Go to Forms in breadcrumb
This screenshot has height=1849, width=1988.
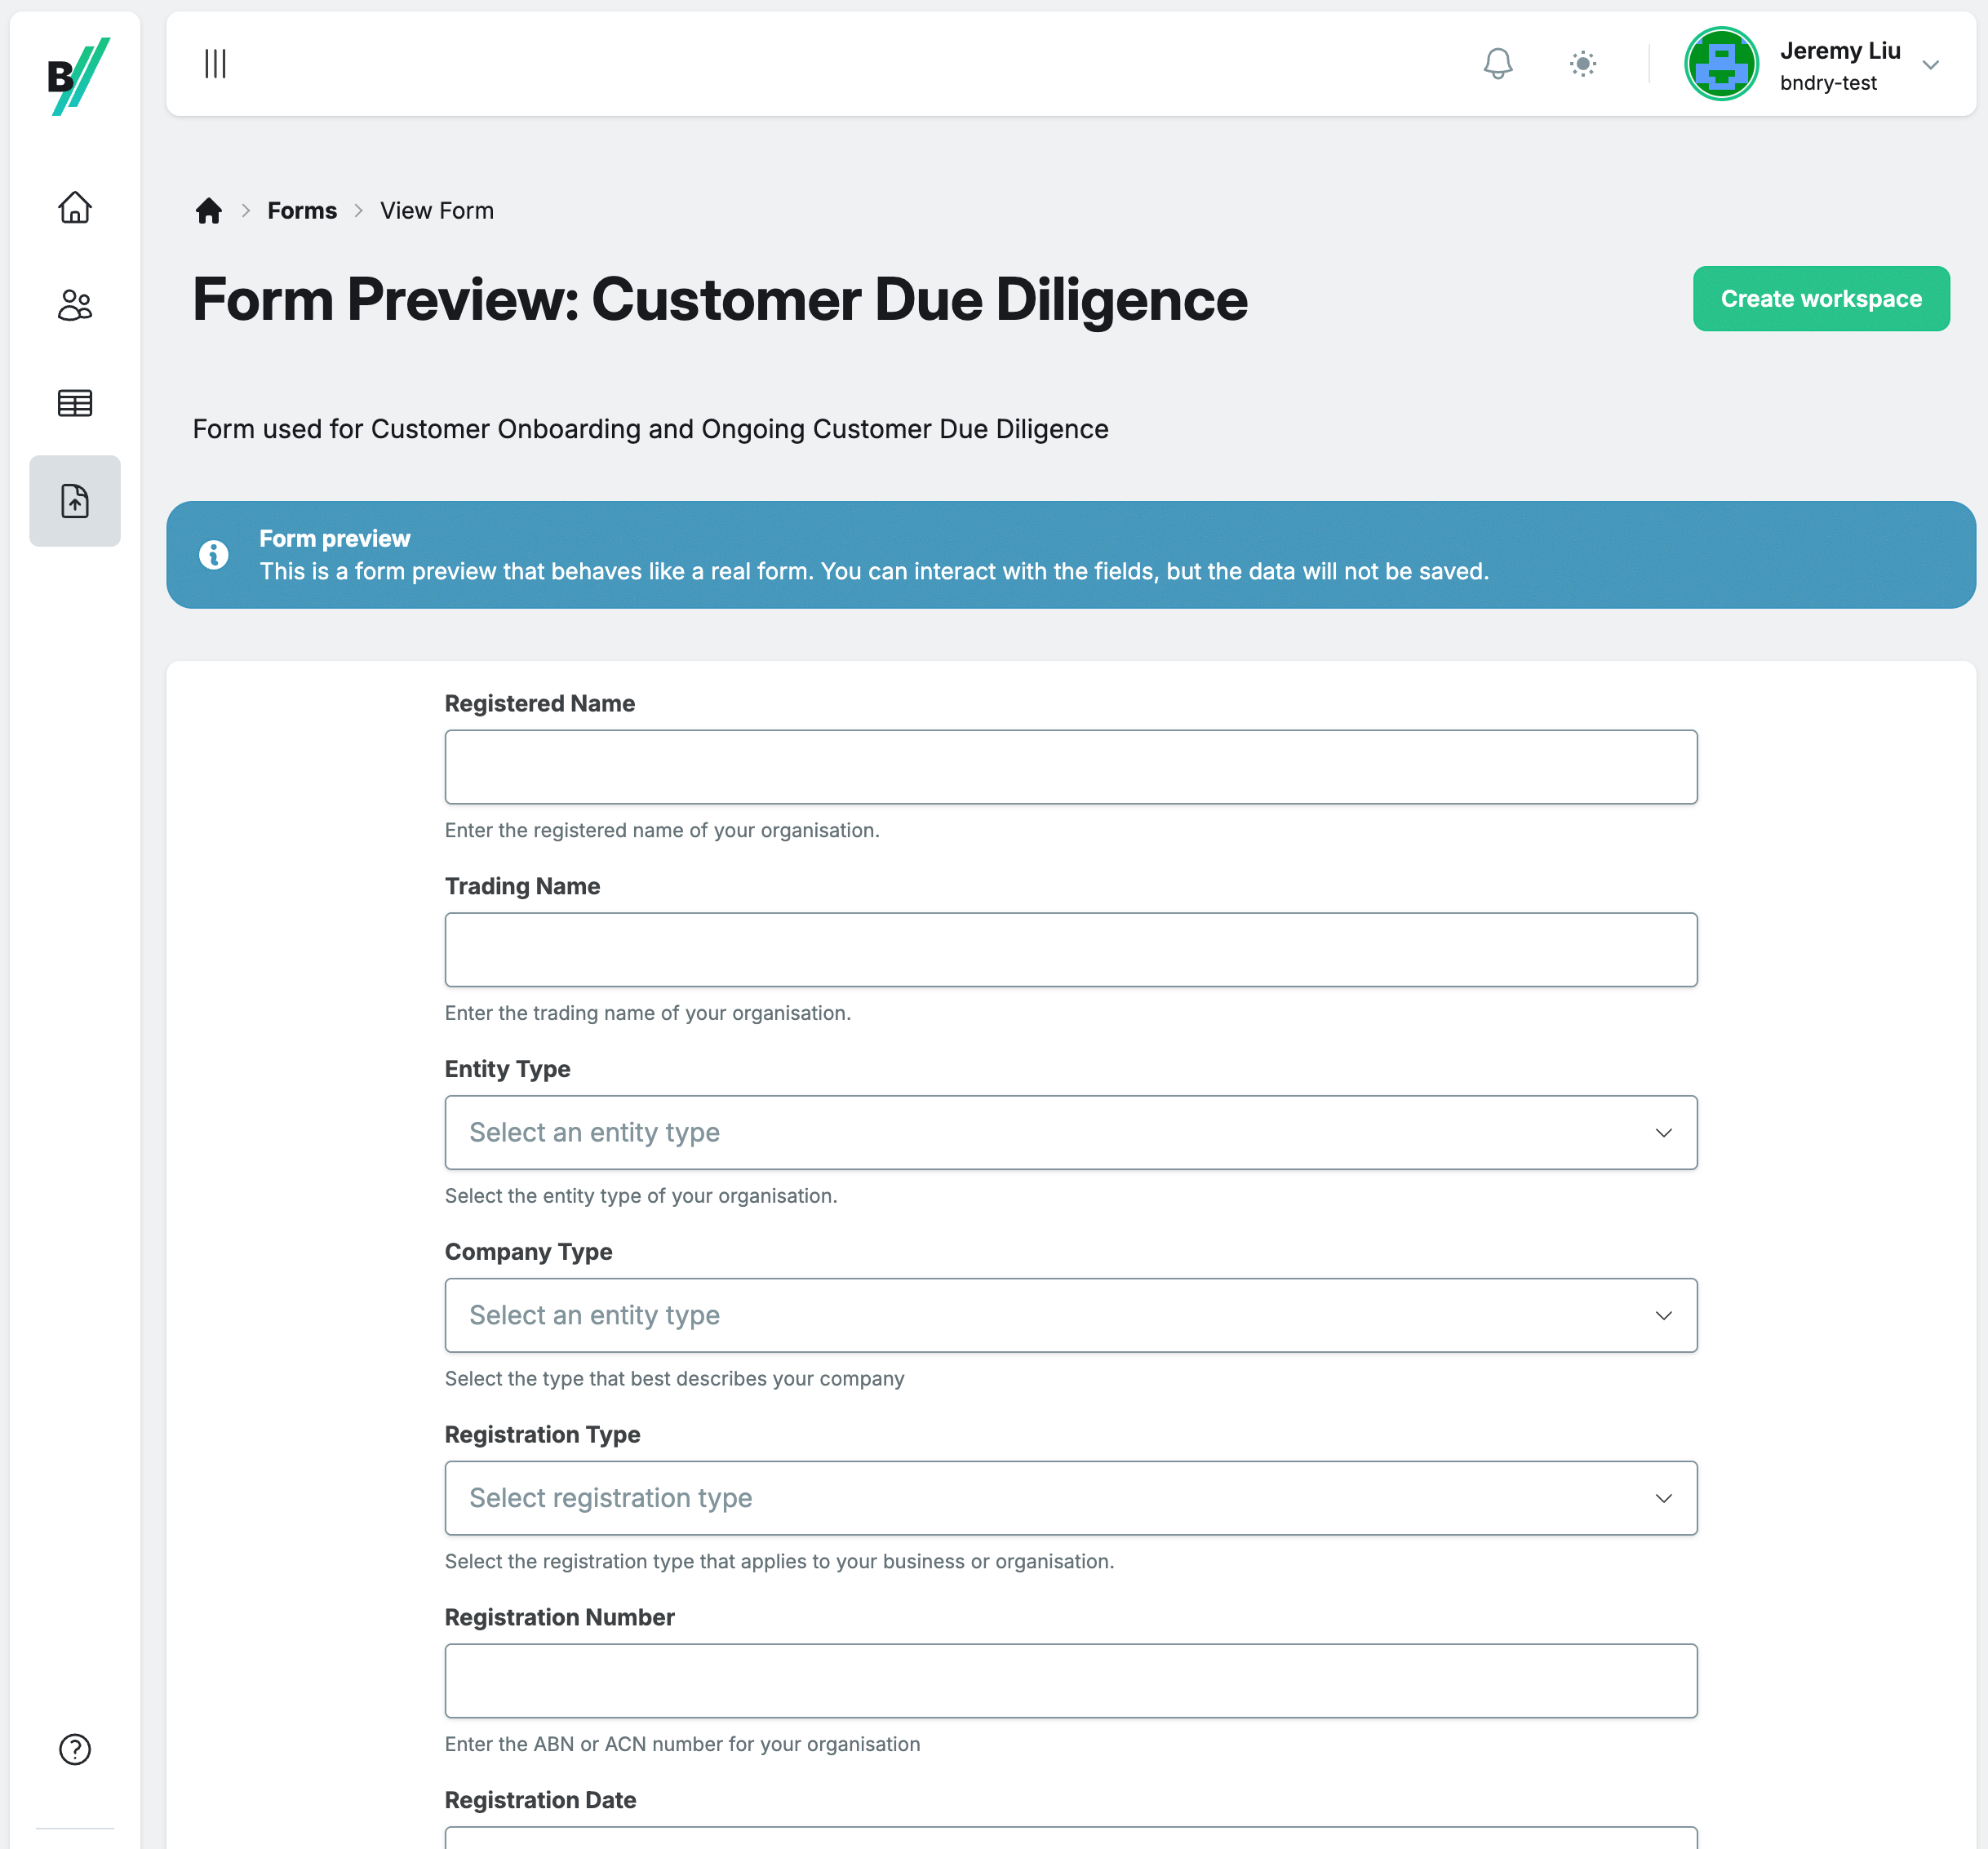[302, 211]
